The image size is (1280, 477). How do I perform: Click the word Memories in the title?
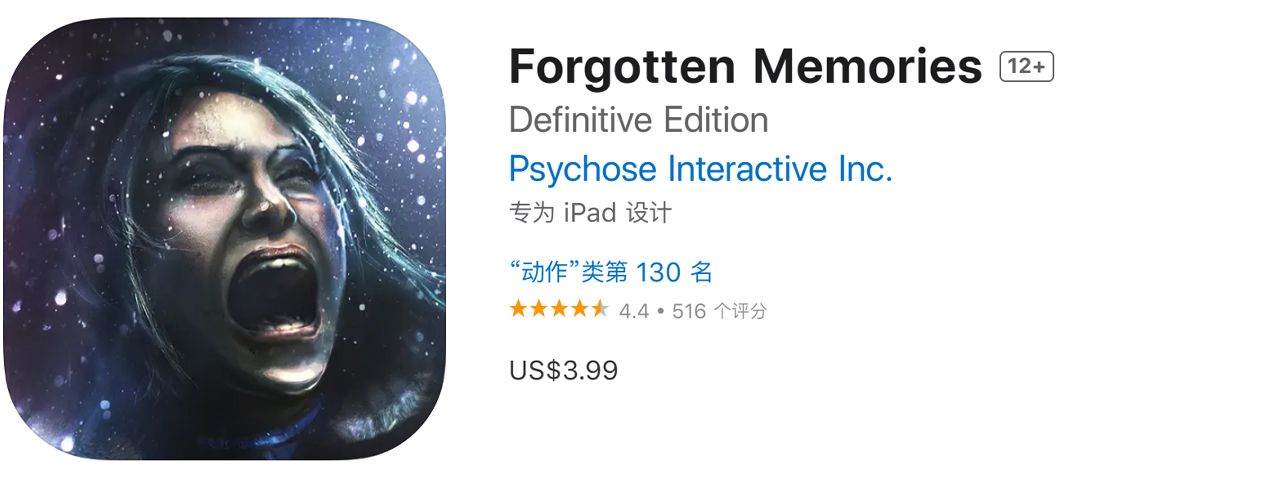tap(868, 67)
